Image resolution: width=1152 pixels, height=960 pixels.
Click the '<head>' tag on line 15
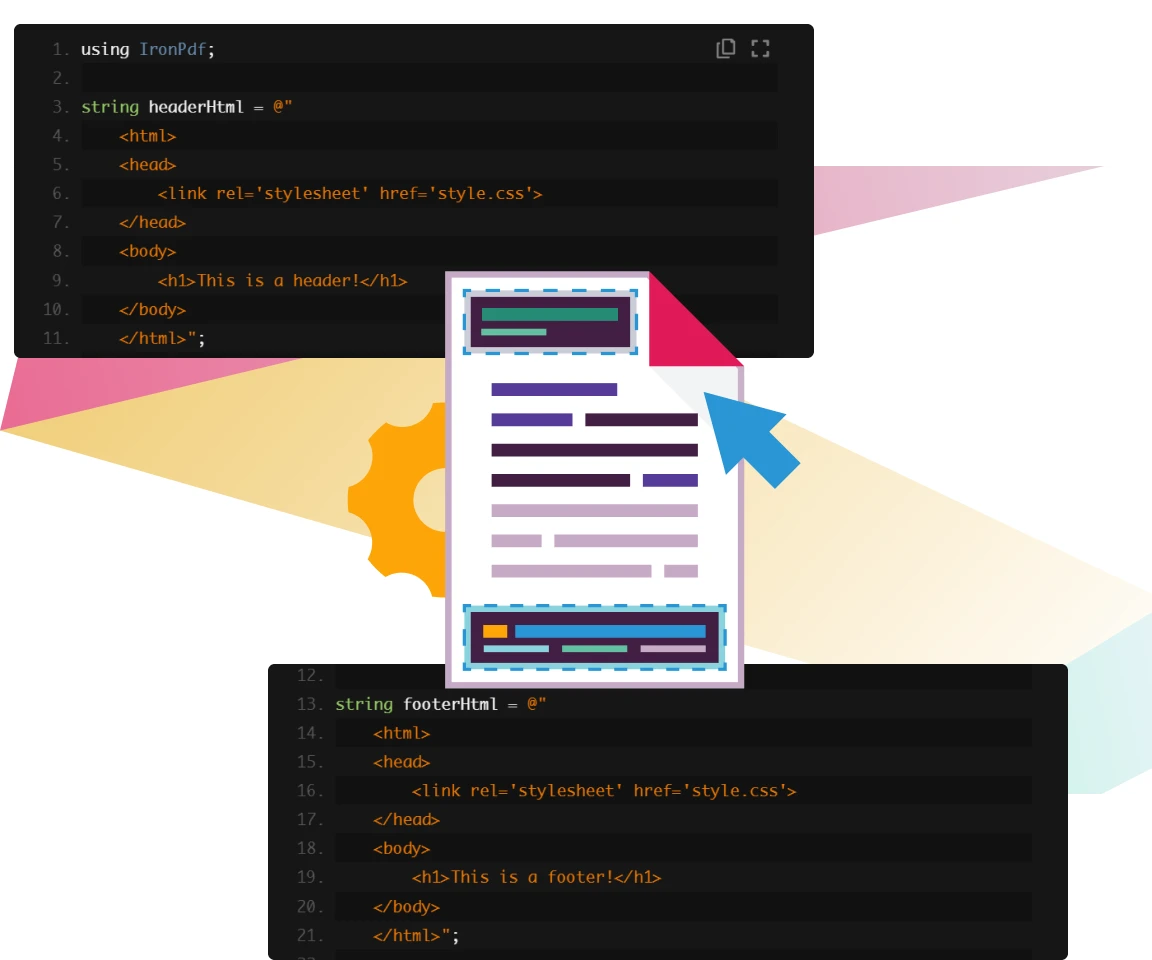tap(402, 762)
